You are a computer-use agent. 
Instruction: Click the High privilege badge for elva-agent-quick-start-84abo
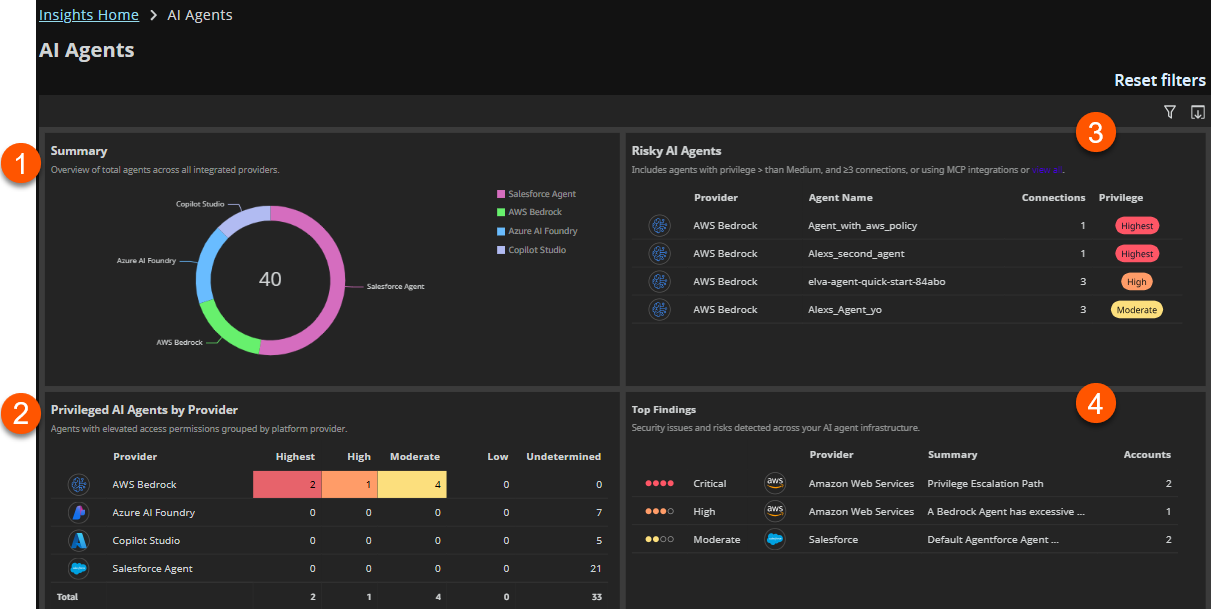click(x=1137, y=282)
